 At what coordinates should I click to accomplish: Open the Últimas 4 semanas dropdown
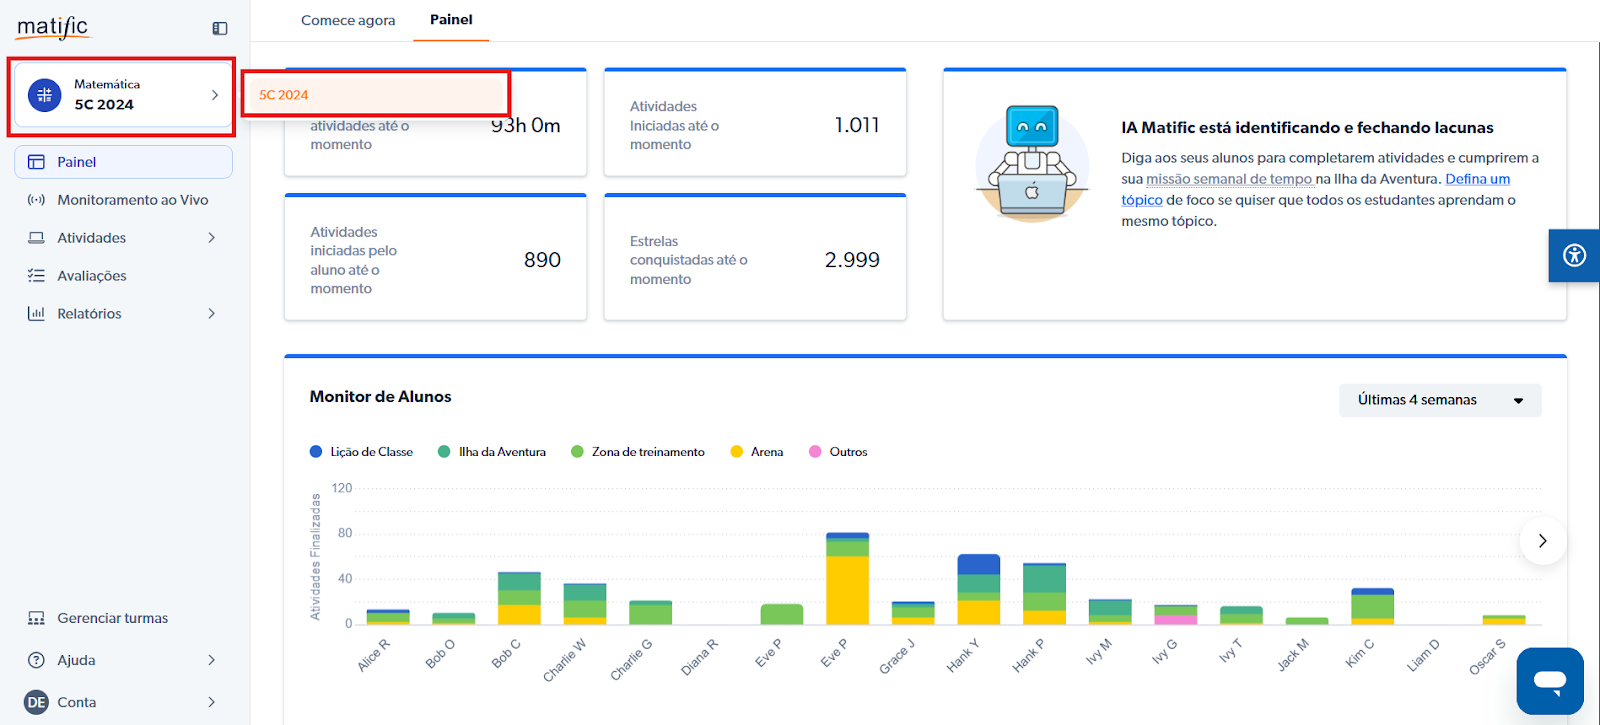pos(1439,400)
